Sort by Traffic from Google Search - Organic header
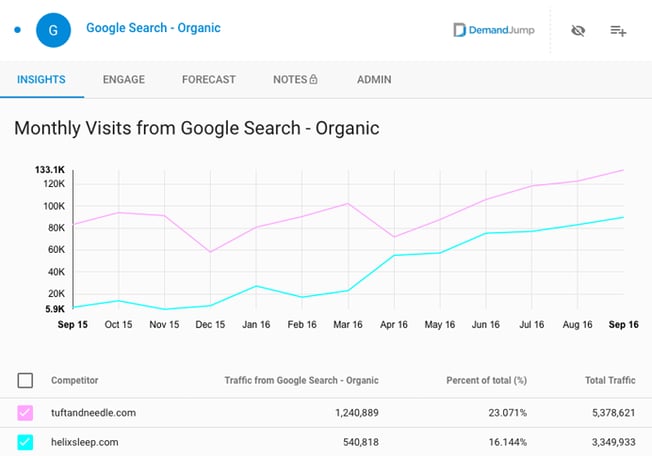652x456 pixels. (301, 380)
